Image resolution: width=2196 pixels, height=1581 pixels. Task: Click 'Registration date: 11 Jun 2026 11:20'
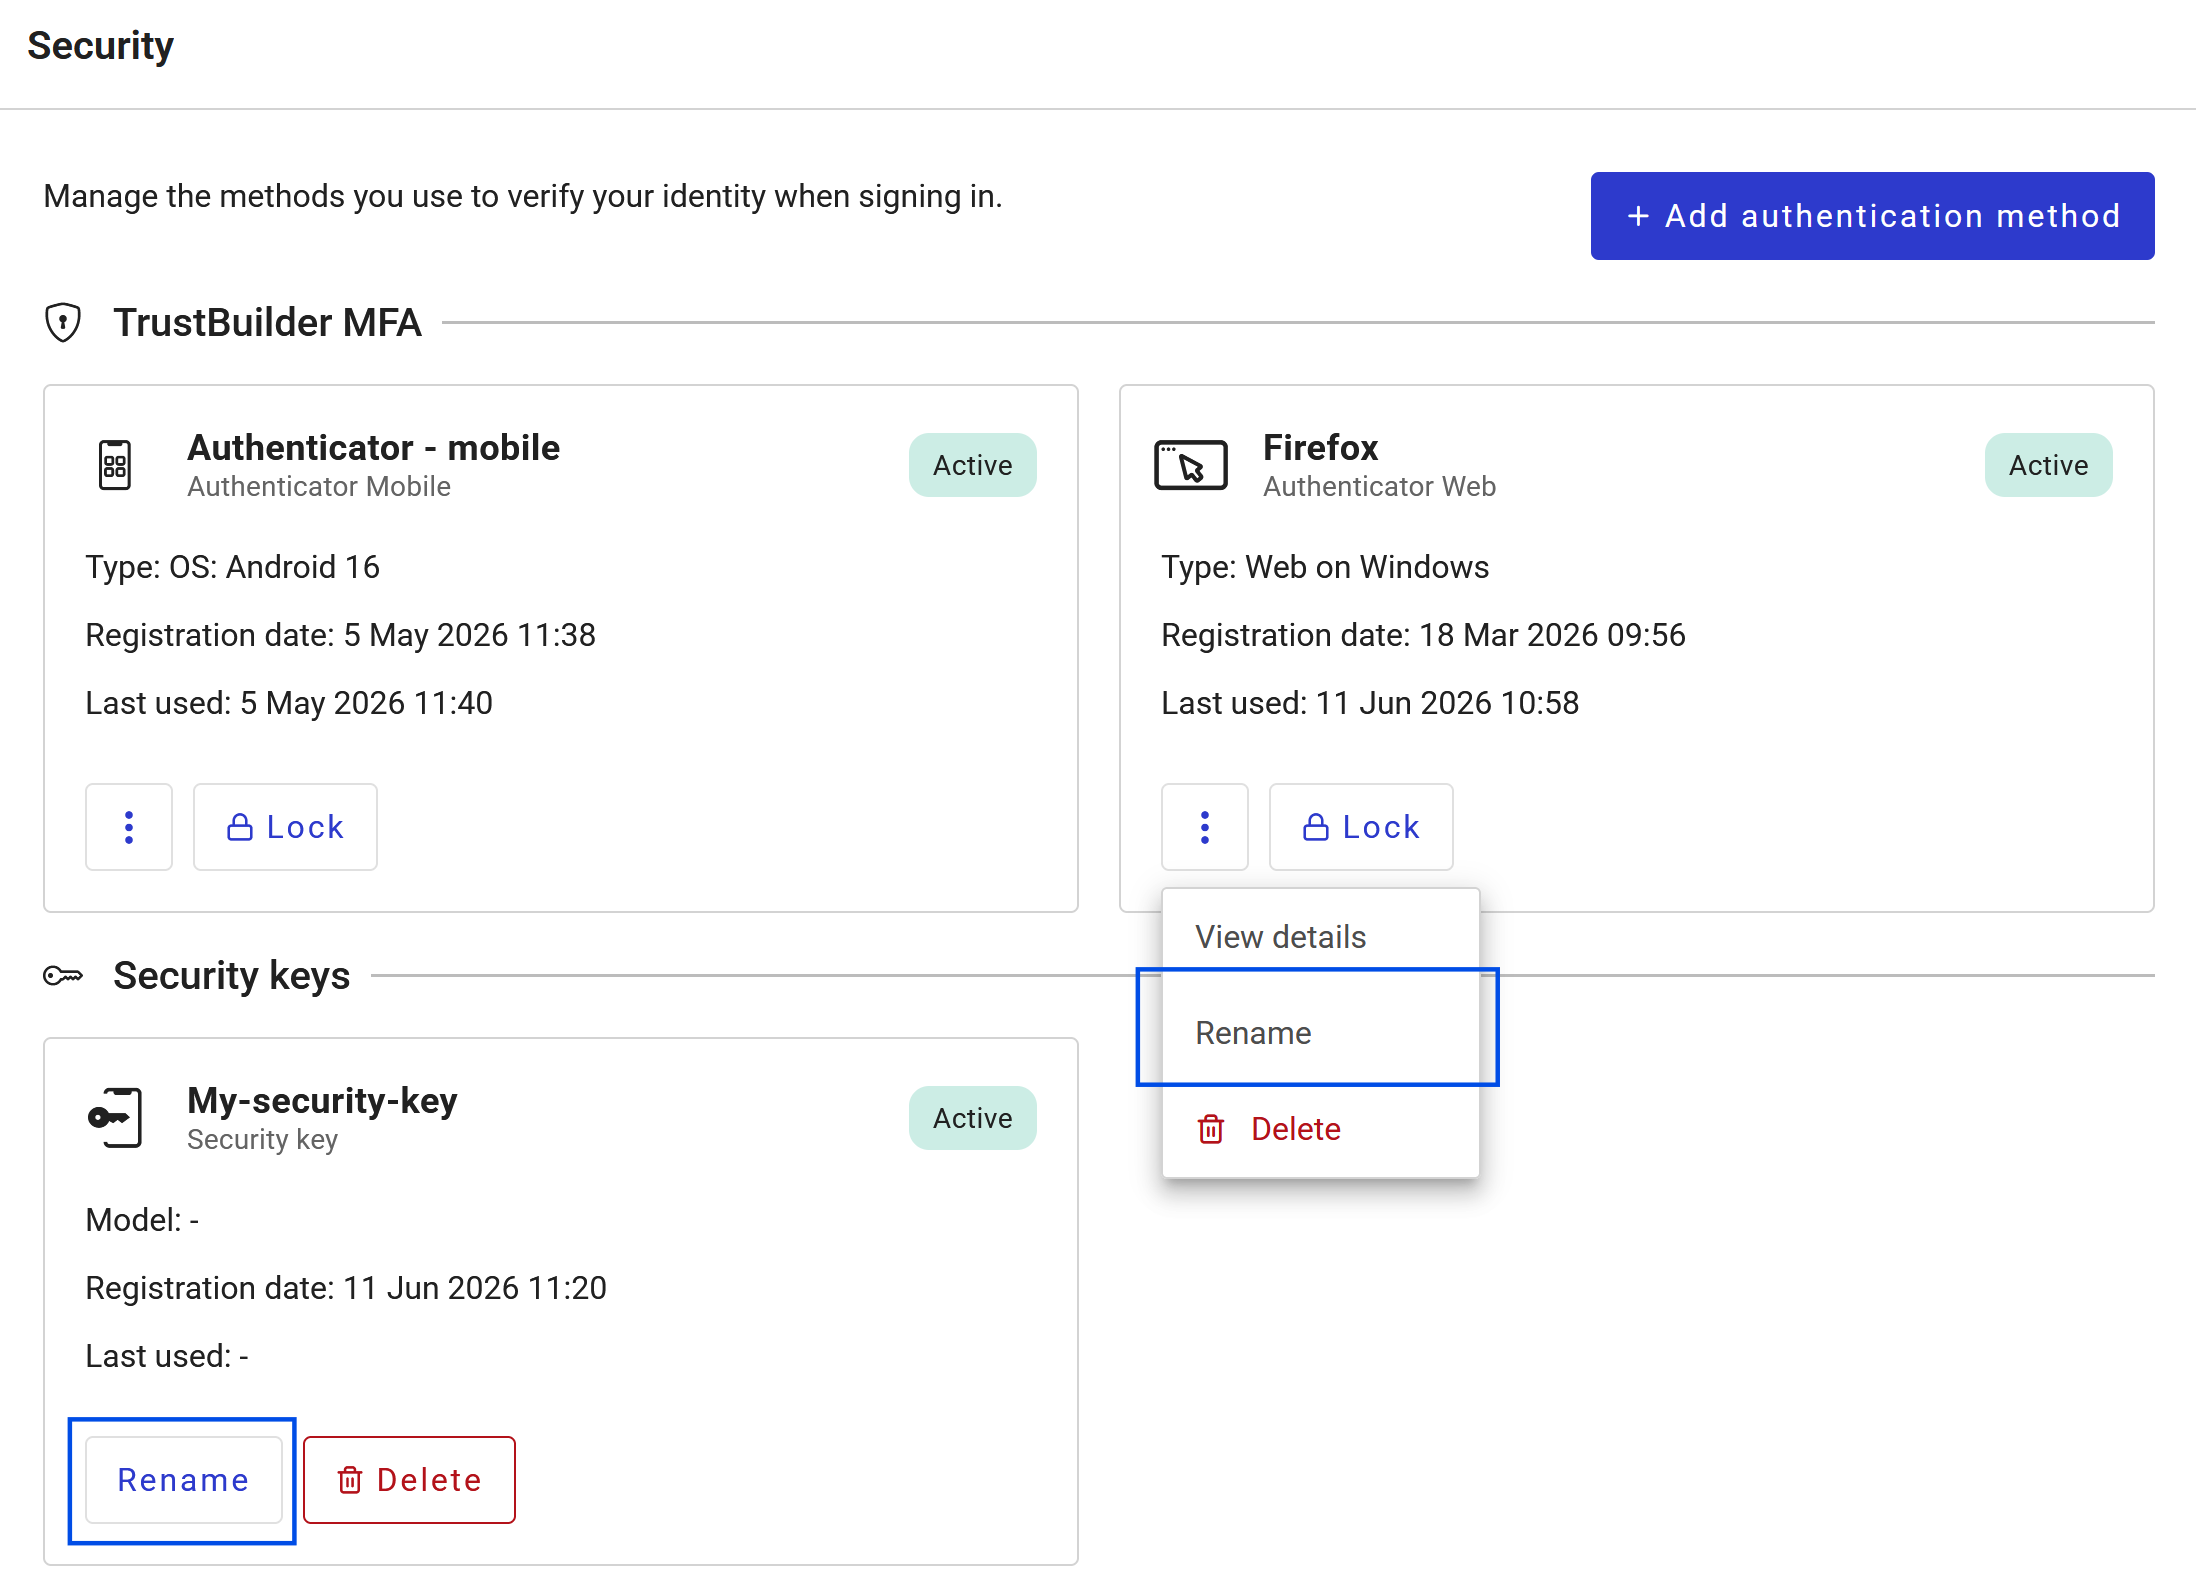[x=346, y=1288]
